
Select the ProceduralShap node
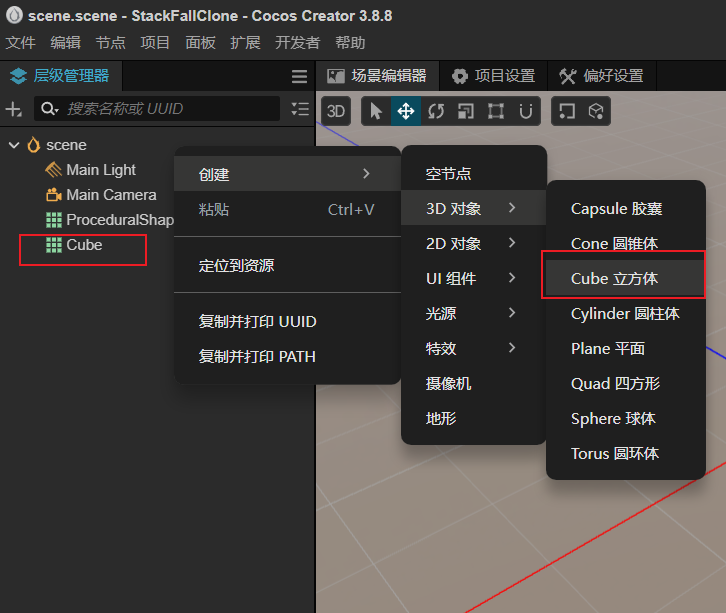119,220
